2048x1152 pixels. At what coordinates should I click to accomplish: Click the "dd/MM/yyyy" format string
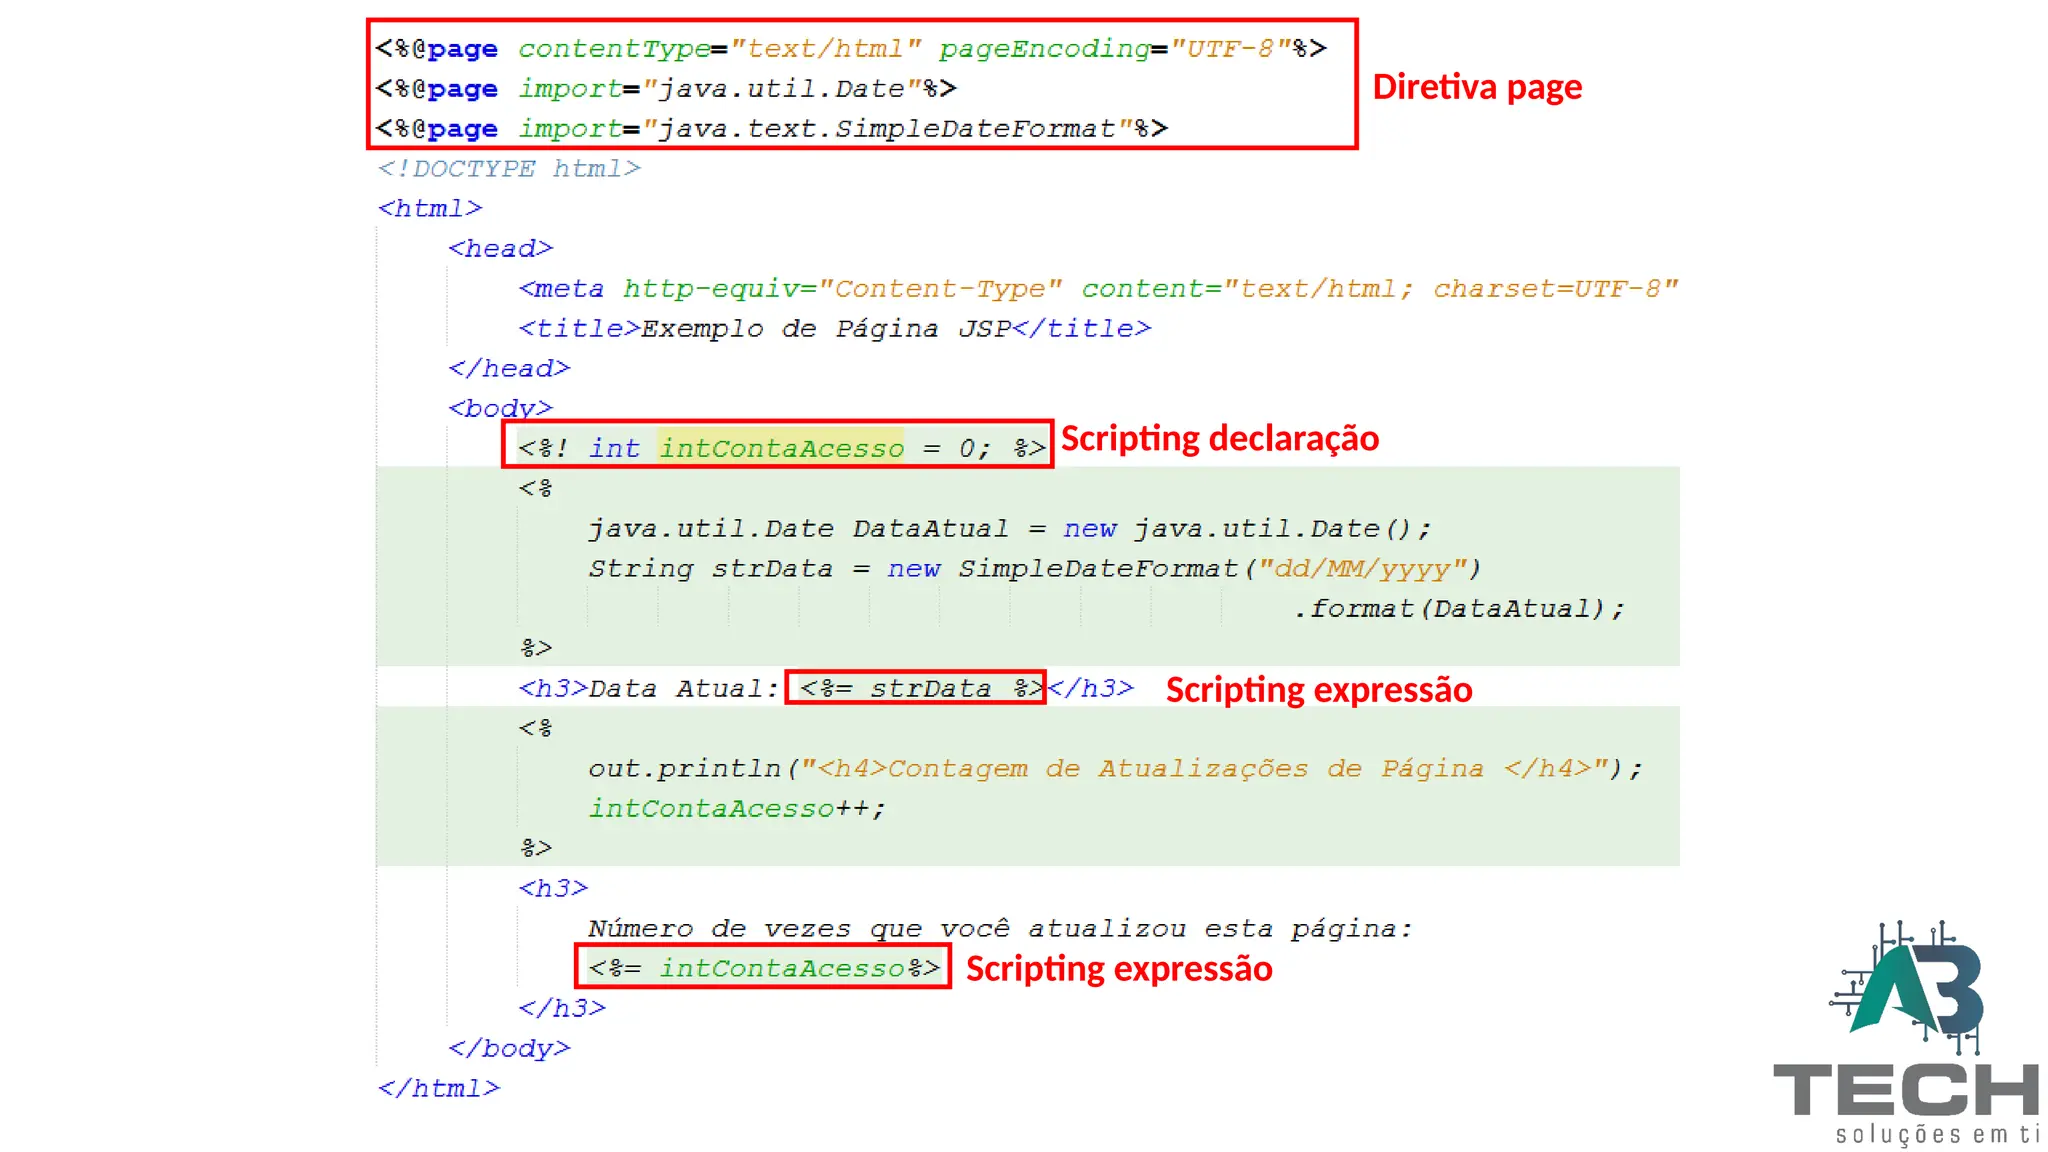coord(1361,569)
